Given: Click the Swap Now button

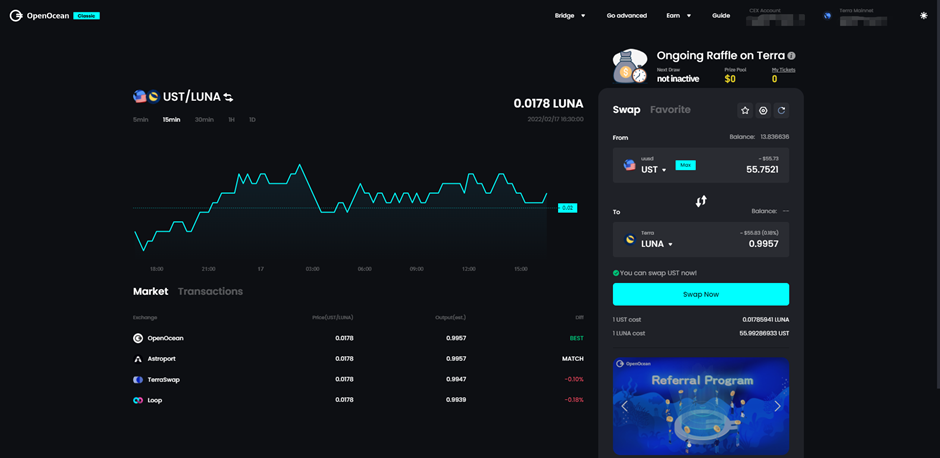Looking at the screenshot, I should (x=700, y=294).
